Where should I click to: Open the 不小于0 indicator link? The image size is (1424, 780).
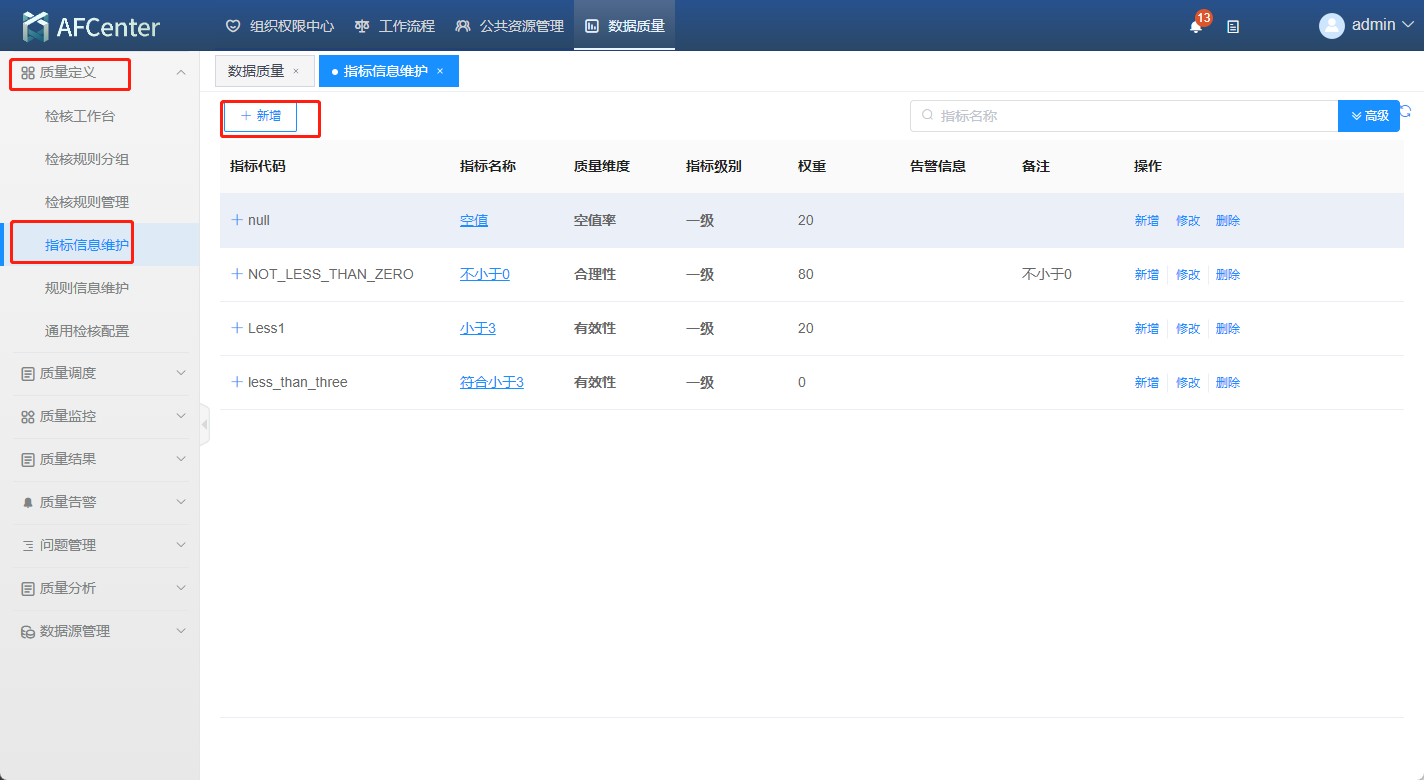click(x=485, y=274)
